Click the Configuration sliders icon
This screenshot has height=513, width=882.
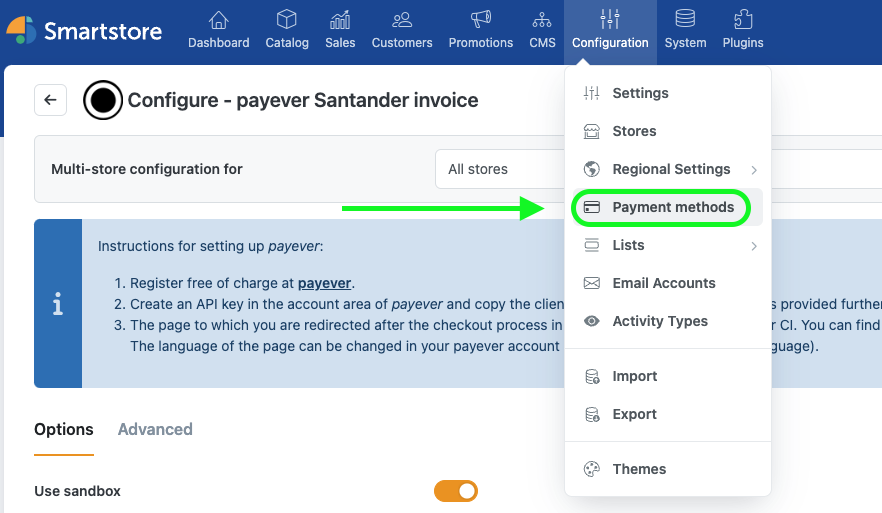610,19
